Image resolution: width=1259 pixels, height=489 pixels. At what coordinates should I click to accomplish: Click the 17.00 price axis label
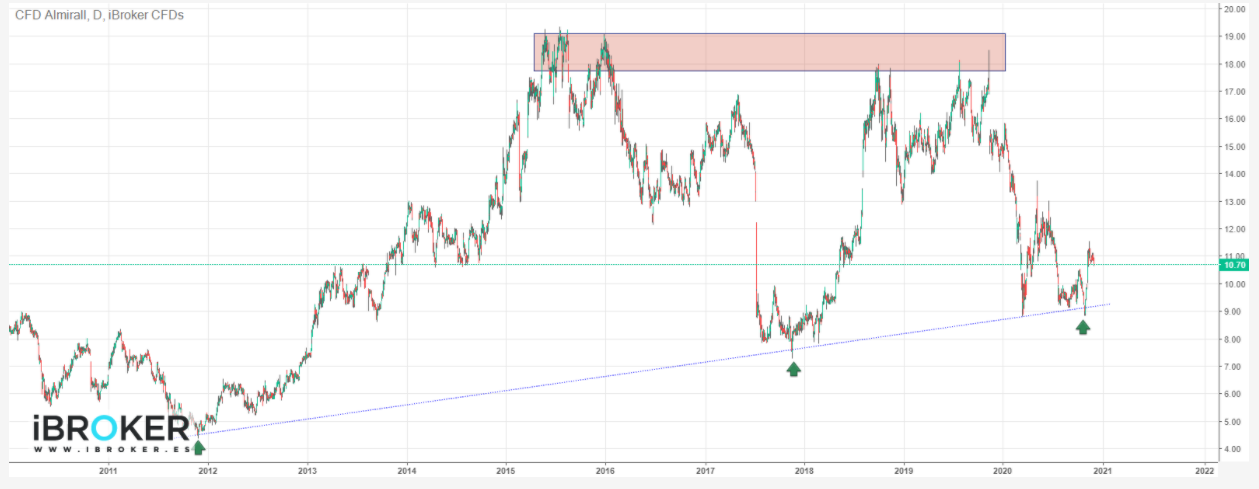(x=1236, y=92)
